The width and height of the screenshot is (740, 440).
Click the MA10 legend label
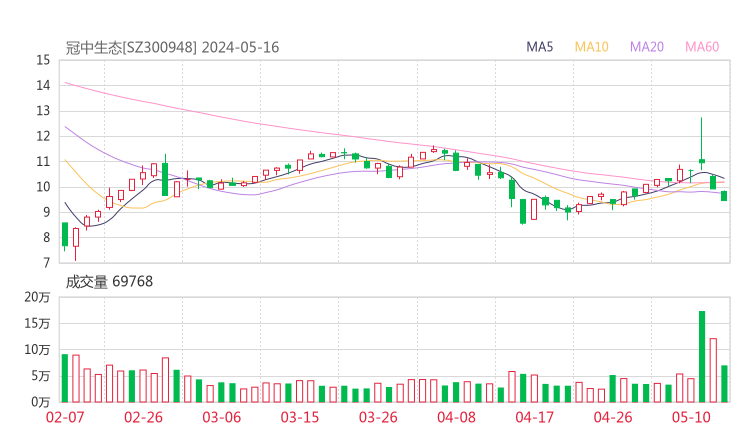click(591, 47)
